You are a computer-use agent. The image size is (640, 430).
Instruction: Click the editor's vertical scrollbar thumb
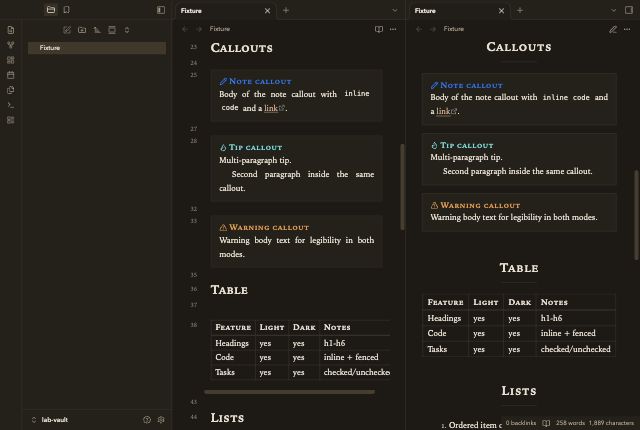tap(402, 187)
